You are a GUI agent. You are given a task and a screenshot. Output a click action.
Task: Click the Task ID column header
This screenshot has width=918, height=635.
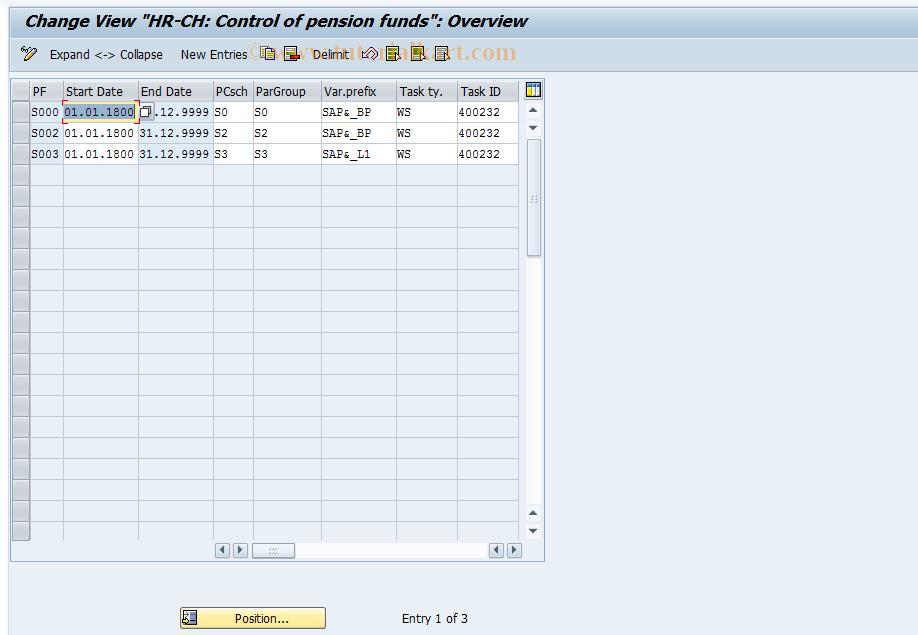487,91
